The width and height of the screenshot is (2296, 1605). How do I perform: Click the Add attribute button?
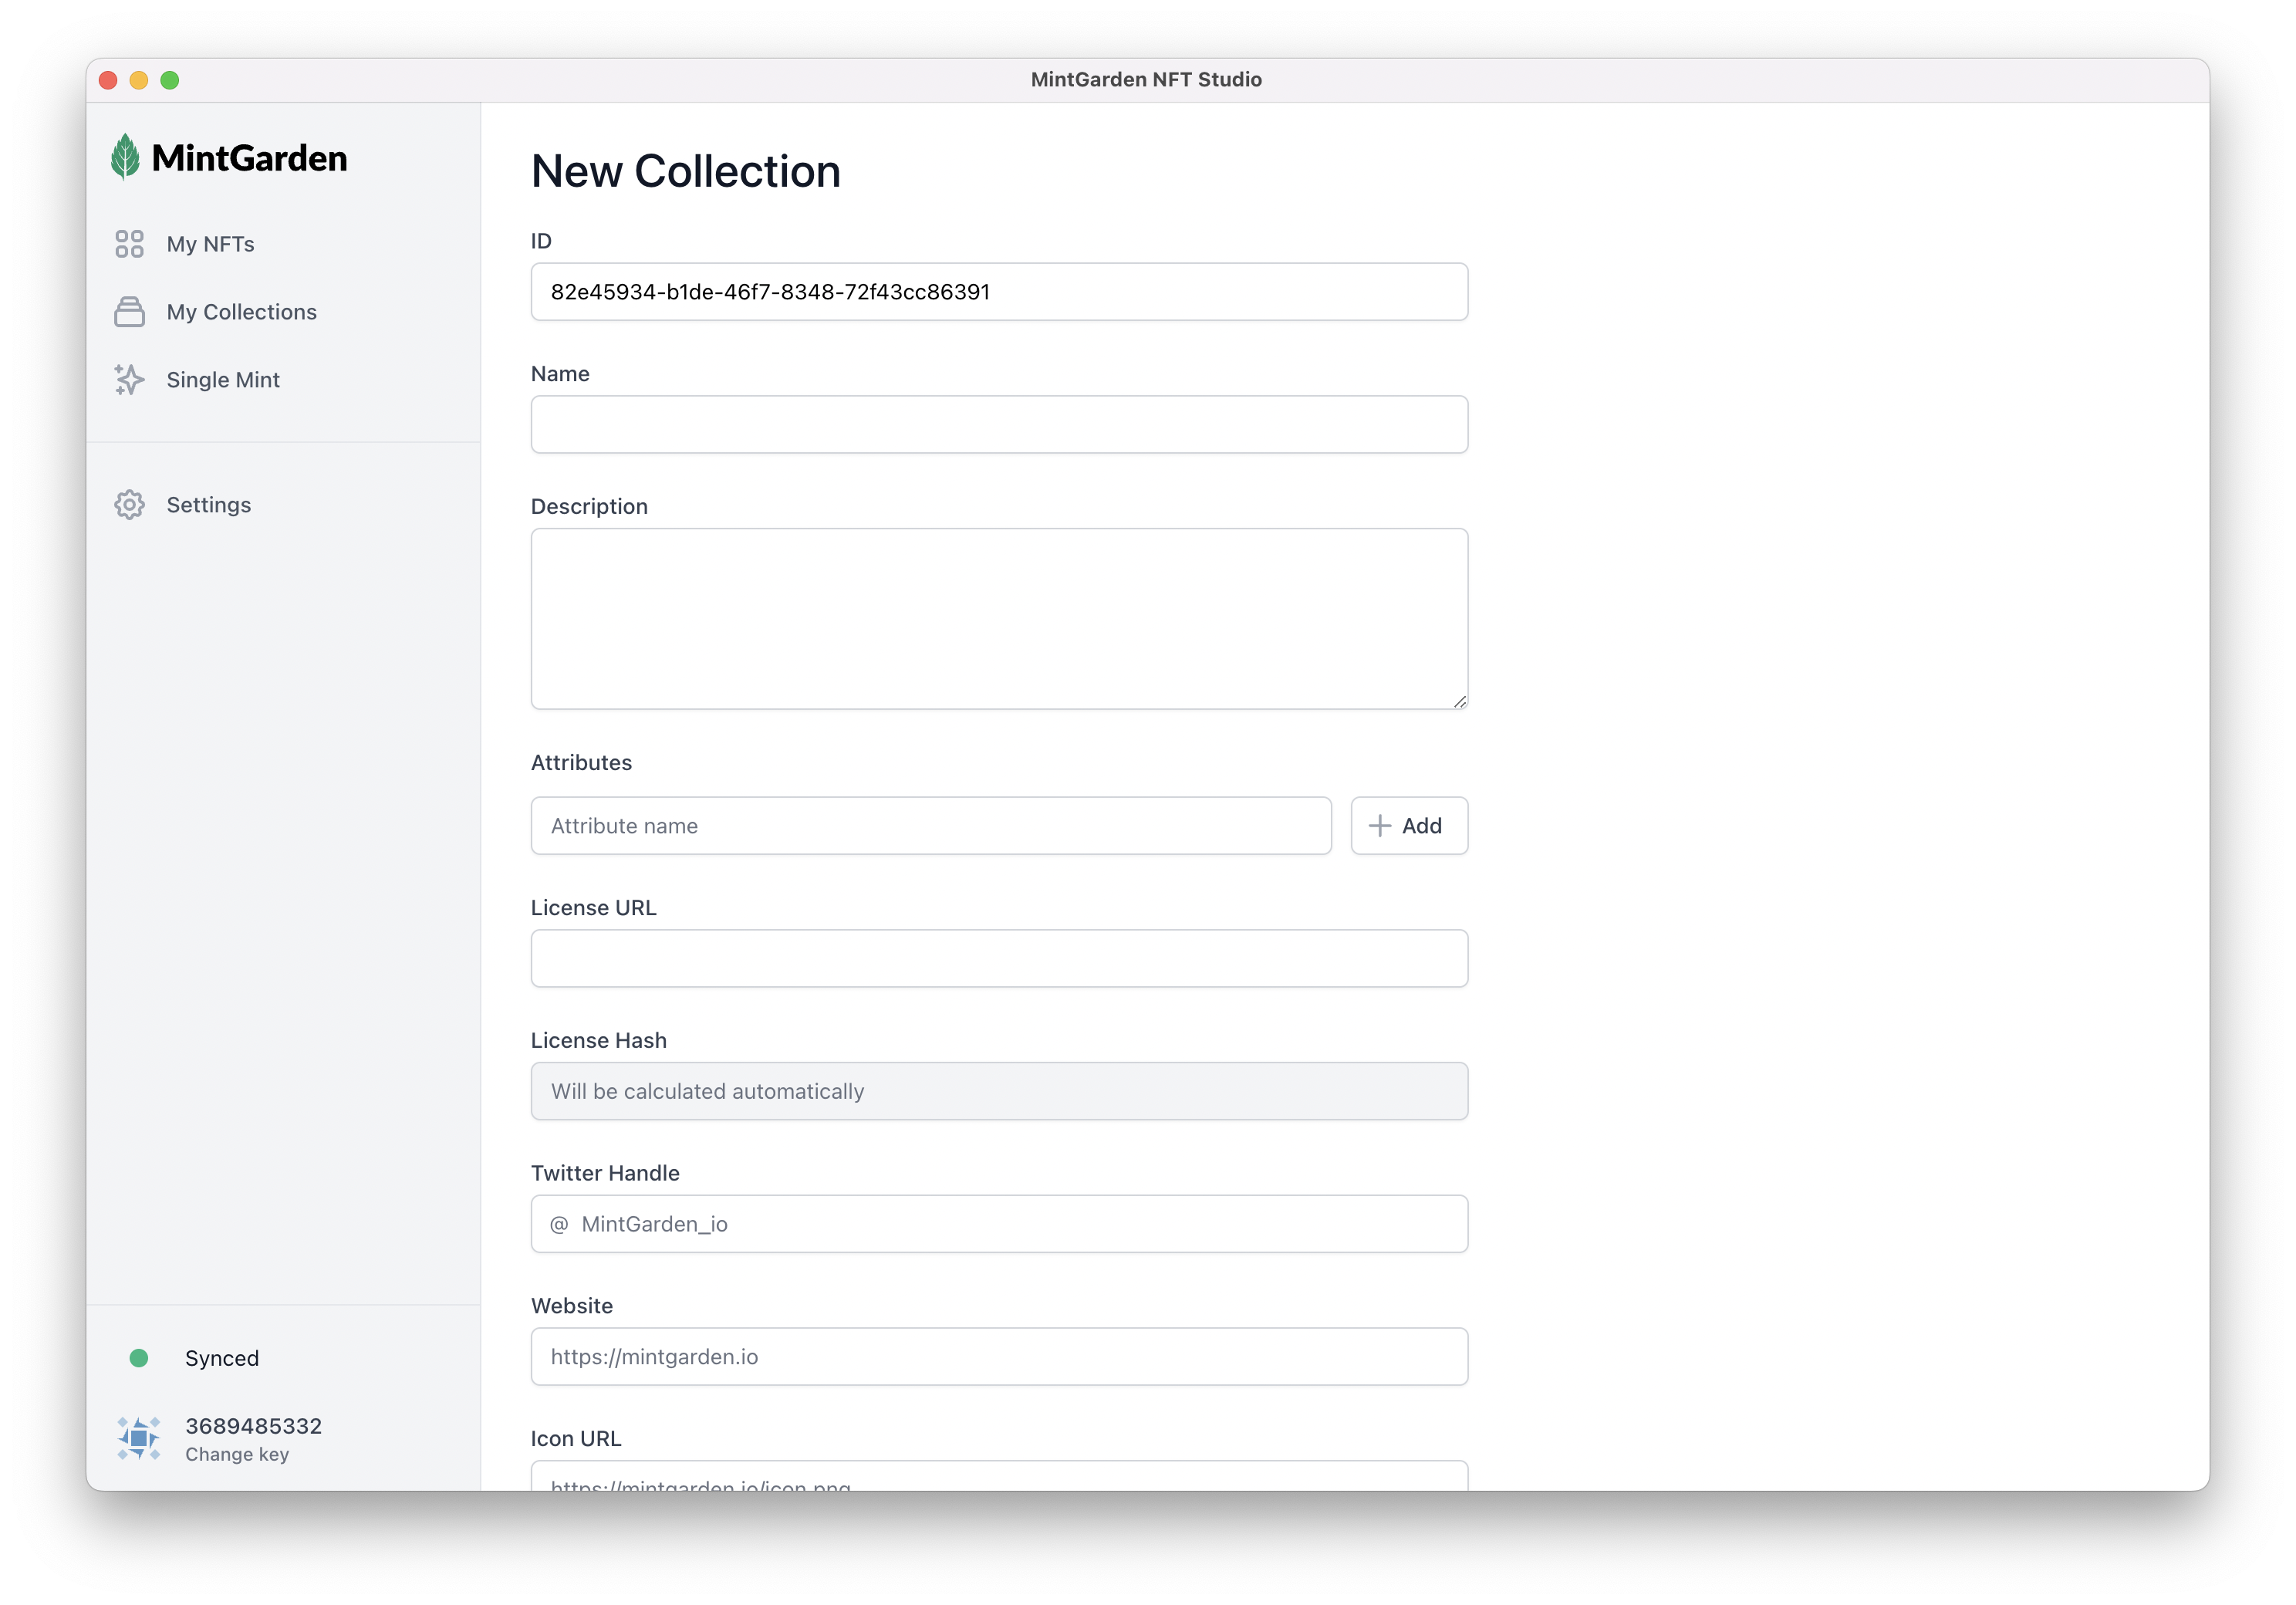(1408, 825)
